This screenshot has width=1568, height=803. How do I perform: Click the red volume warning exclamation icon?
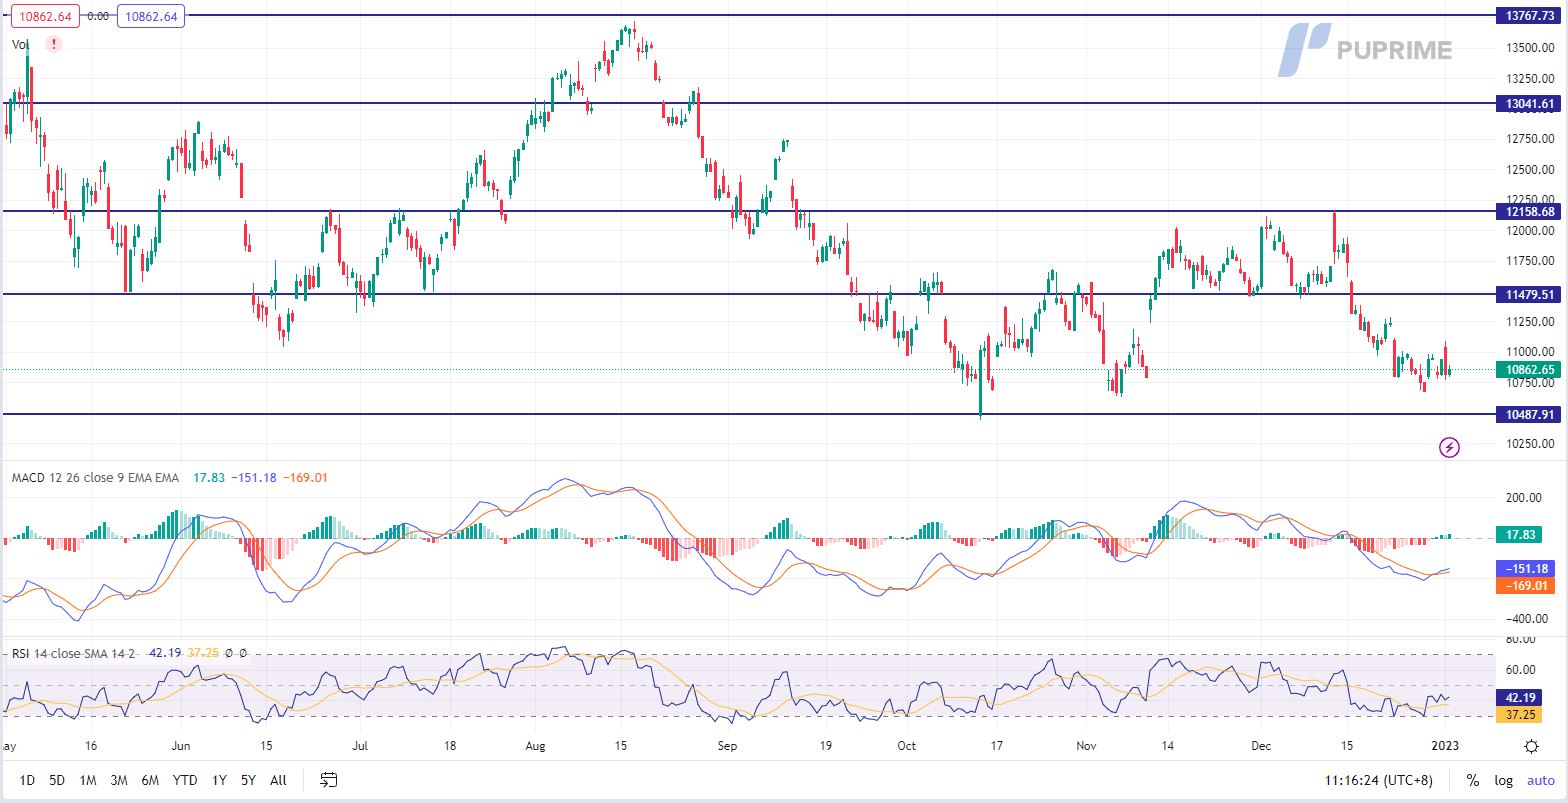(54, 44)
